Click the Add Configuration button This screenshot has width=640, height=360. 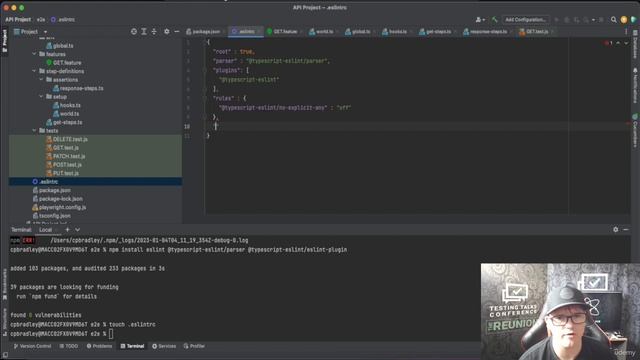pos(525,19)
